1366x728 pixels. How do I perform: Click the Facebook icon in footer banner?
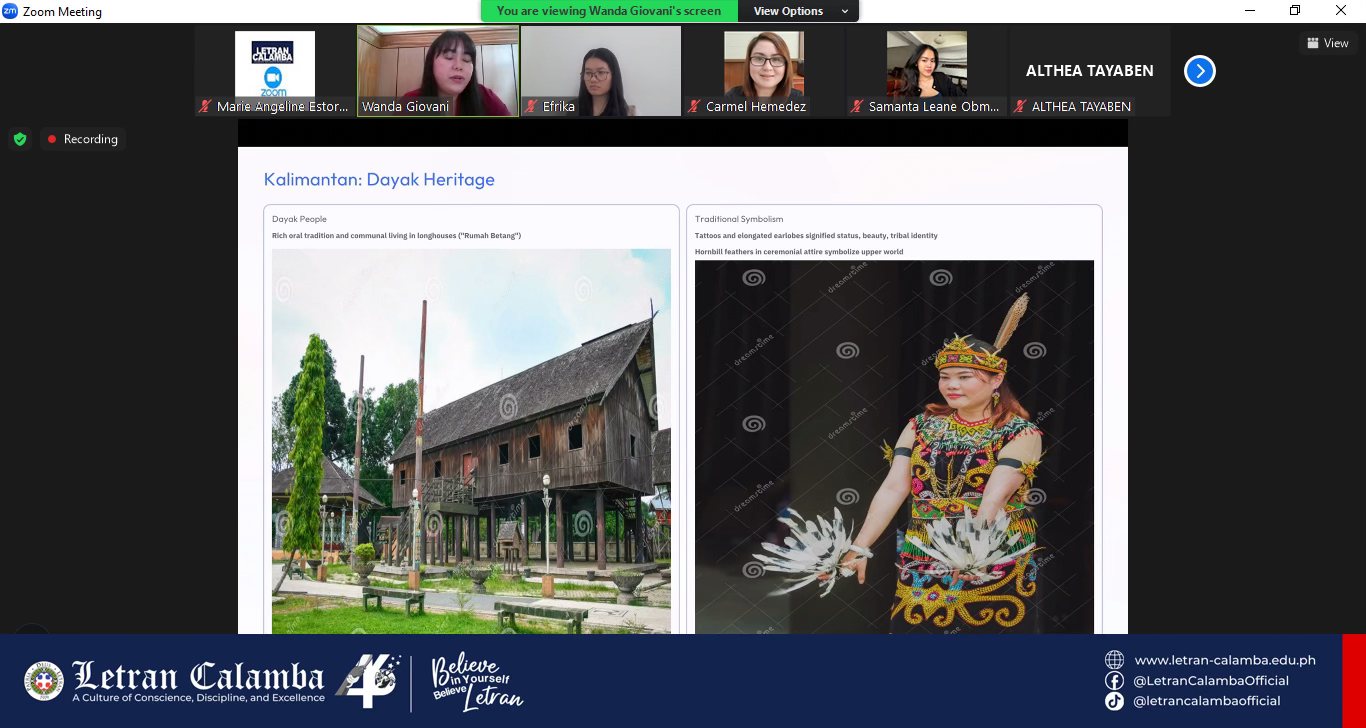[x=1114, y=680]
